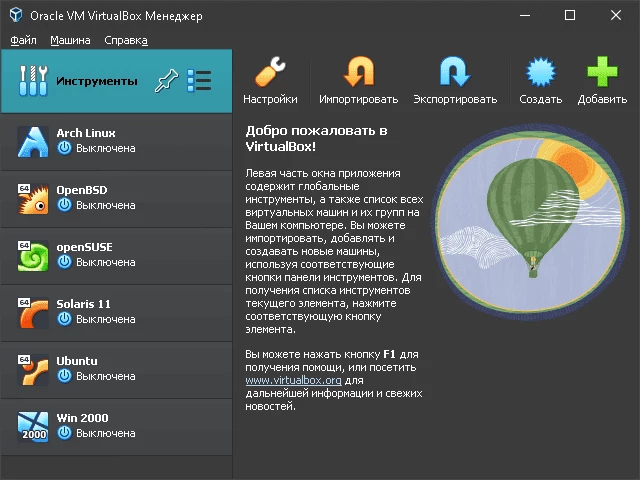
Task: Click the Ubuntu orange logo icon
Action: tap(33, 370)
